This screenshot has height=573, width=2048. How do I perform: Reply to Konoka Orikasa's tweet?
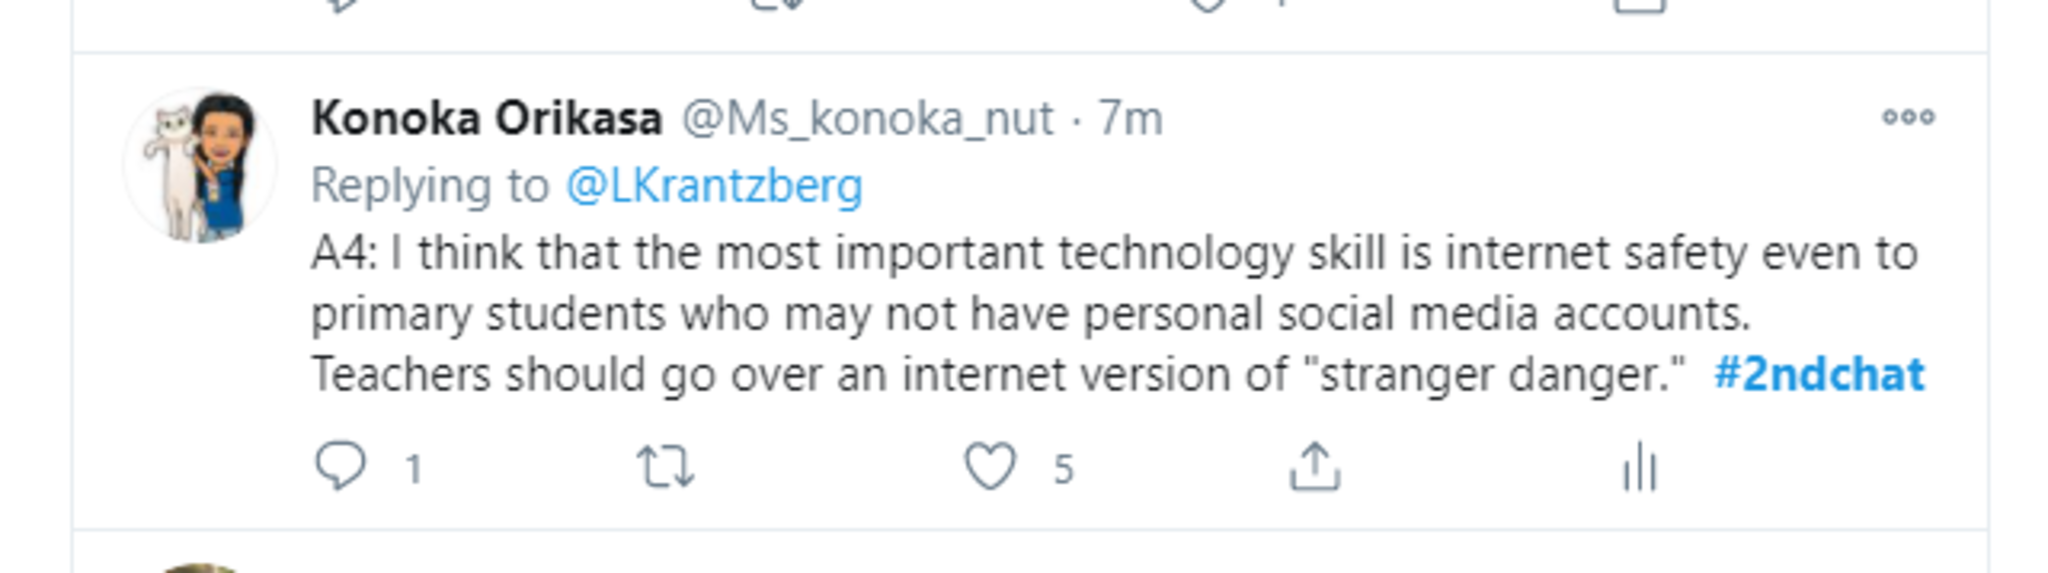pos(340,466)
